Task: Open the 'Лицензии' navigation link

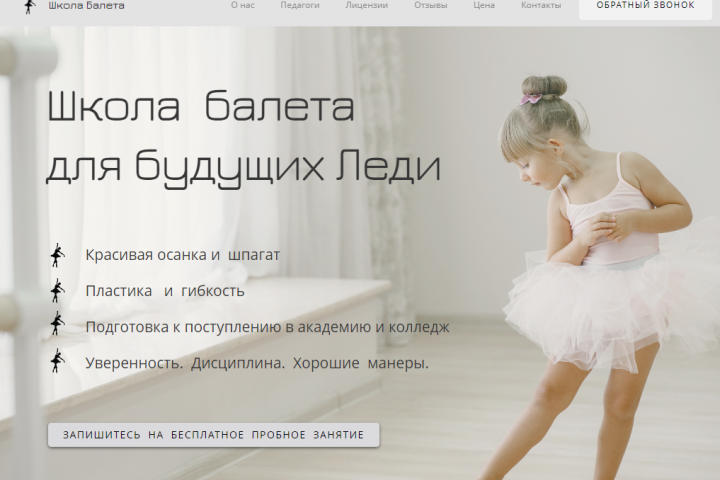Action: [x=366, y=6]
